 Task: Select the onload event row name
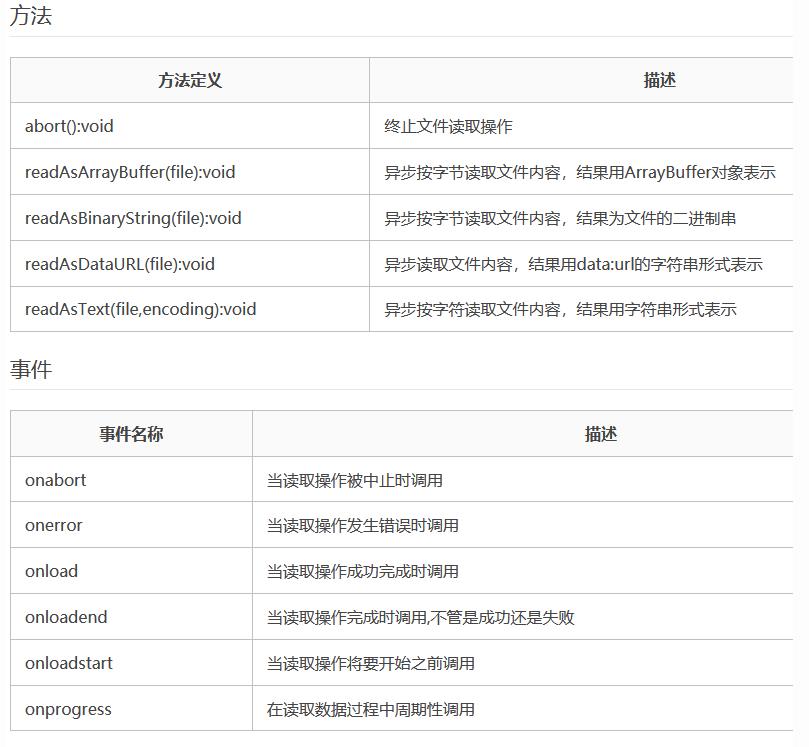51,571
